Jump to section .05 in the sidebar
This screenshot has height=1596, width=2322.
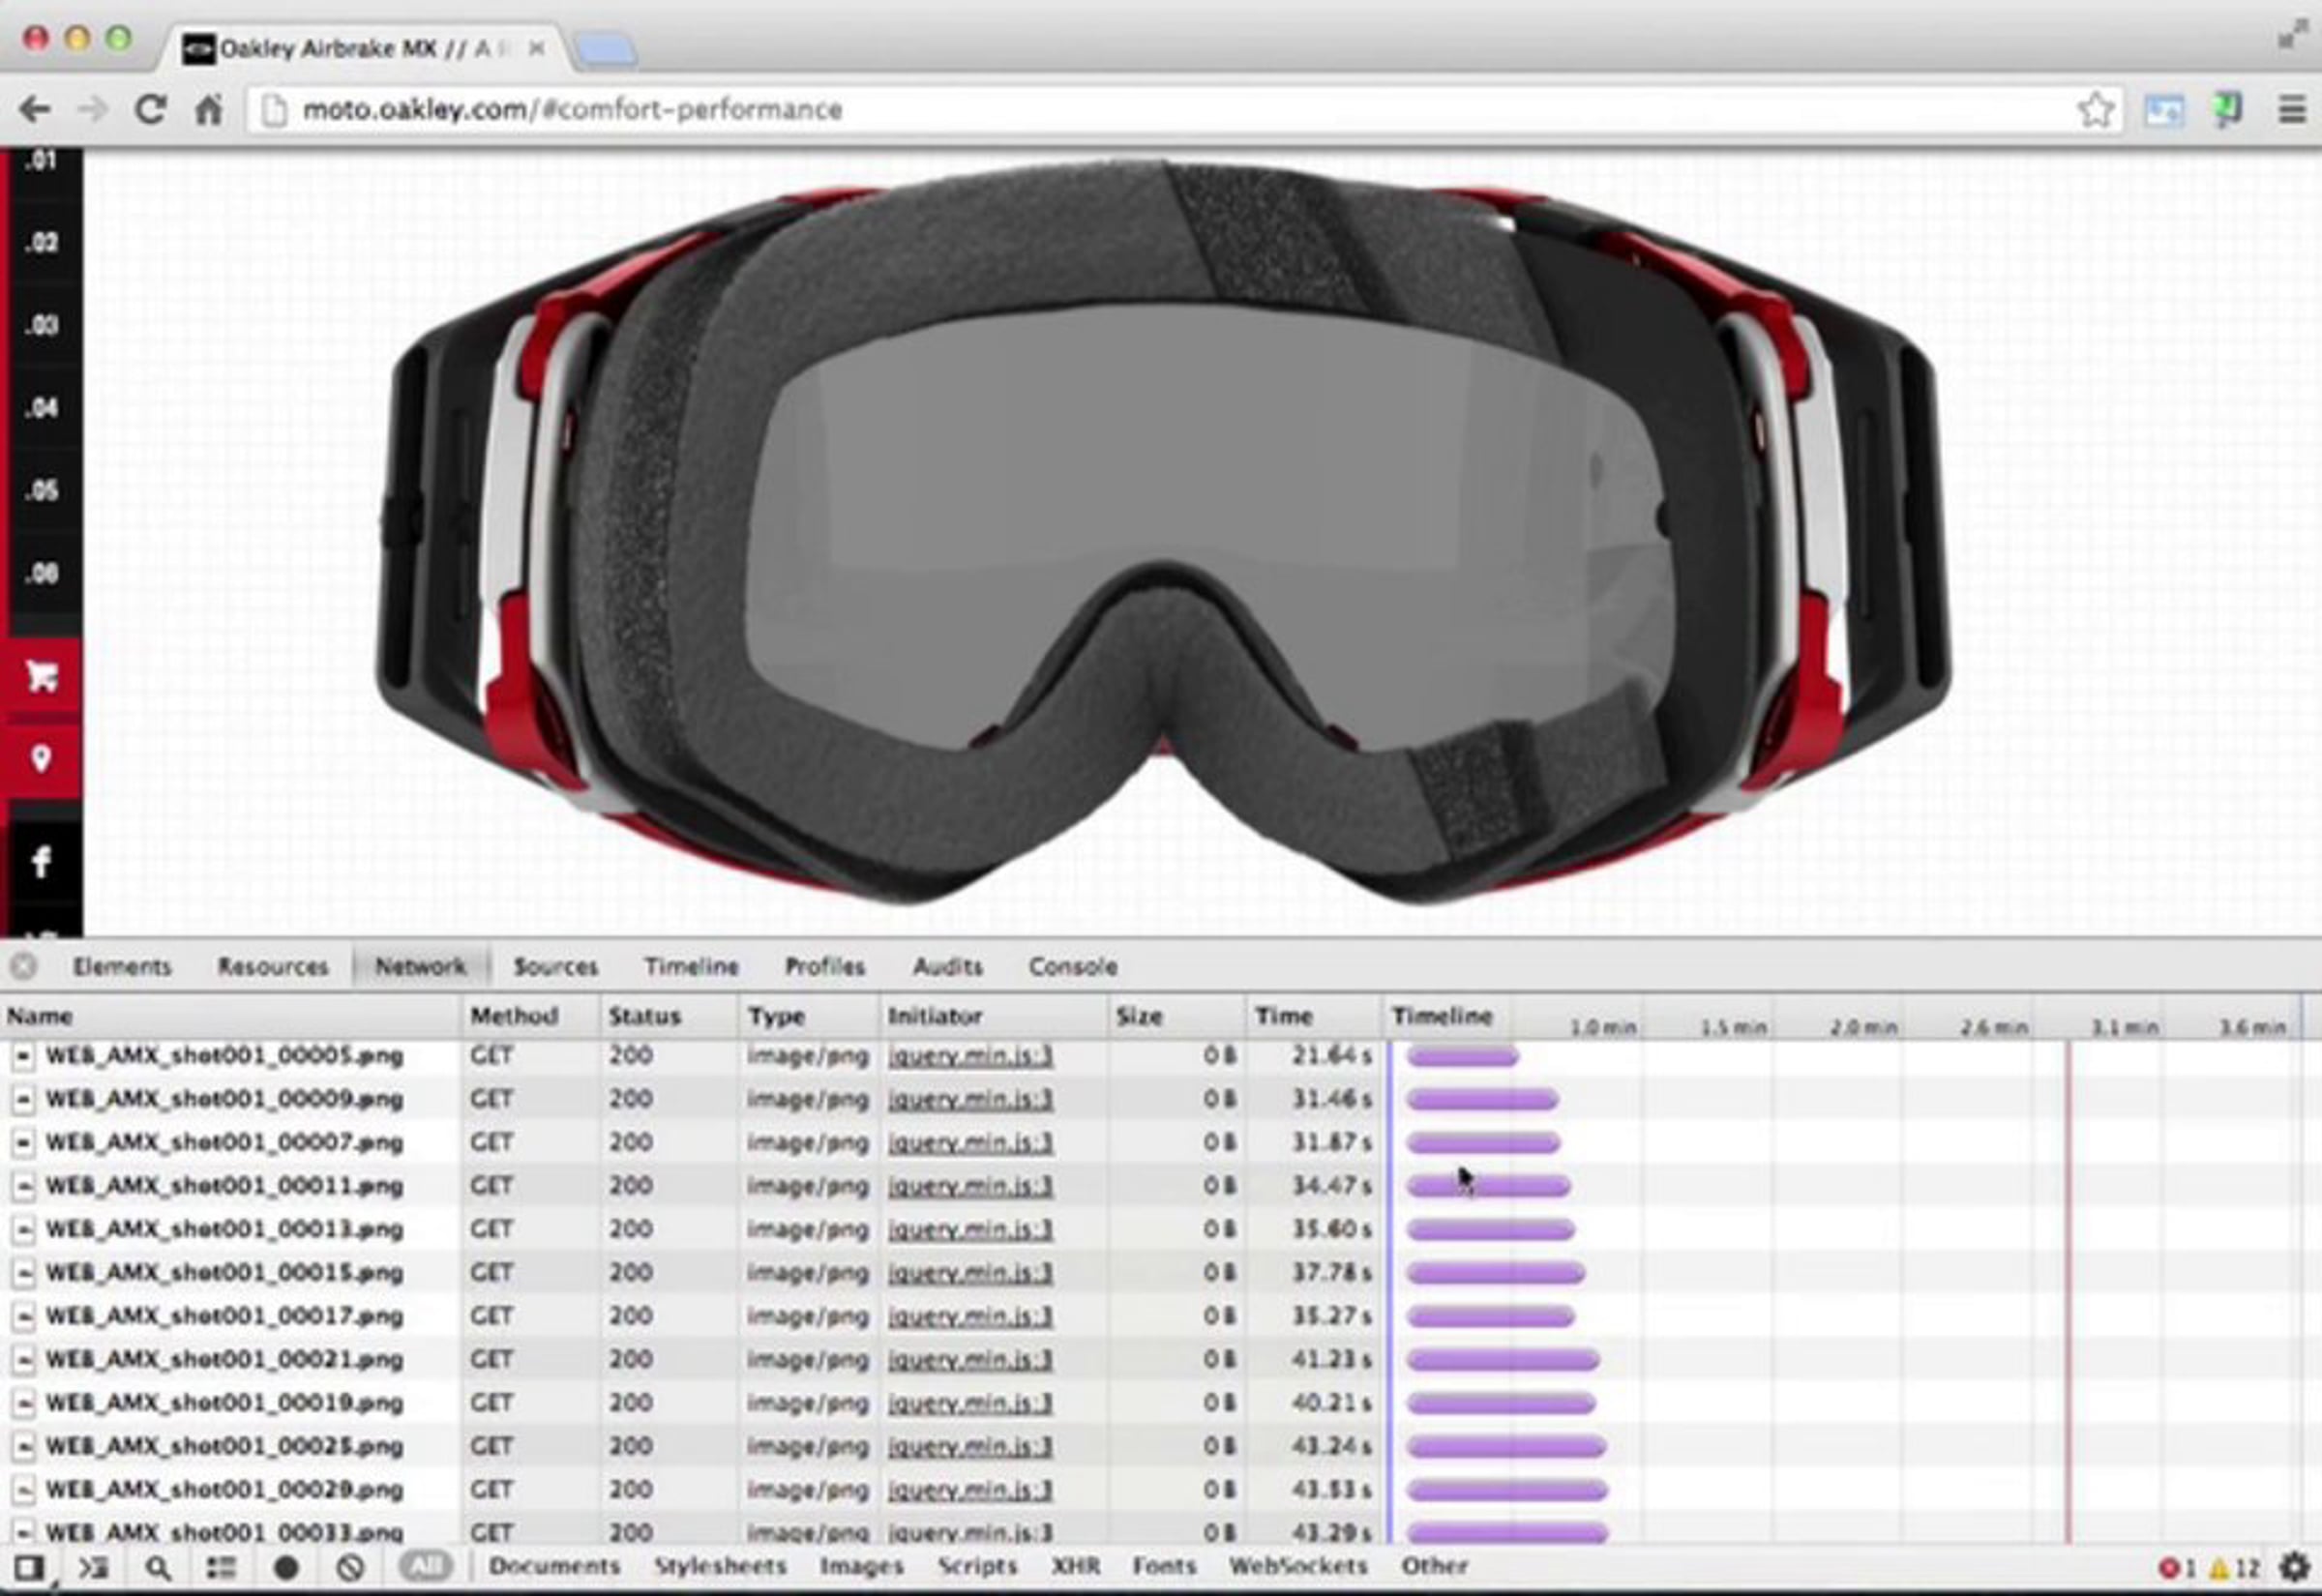point(41,491)
